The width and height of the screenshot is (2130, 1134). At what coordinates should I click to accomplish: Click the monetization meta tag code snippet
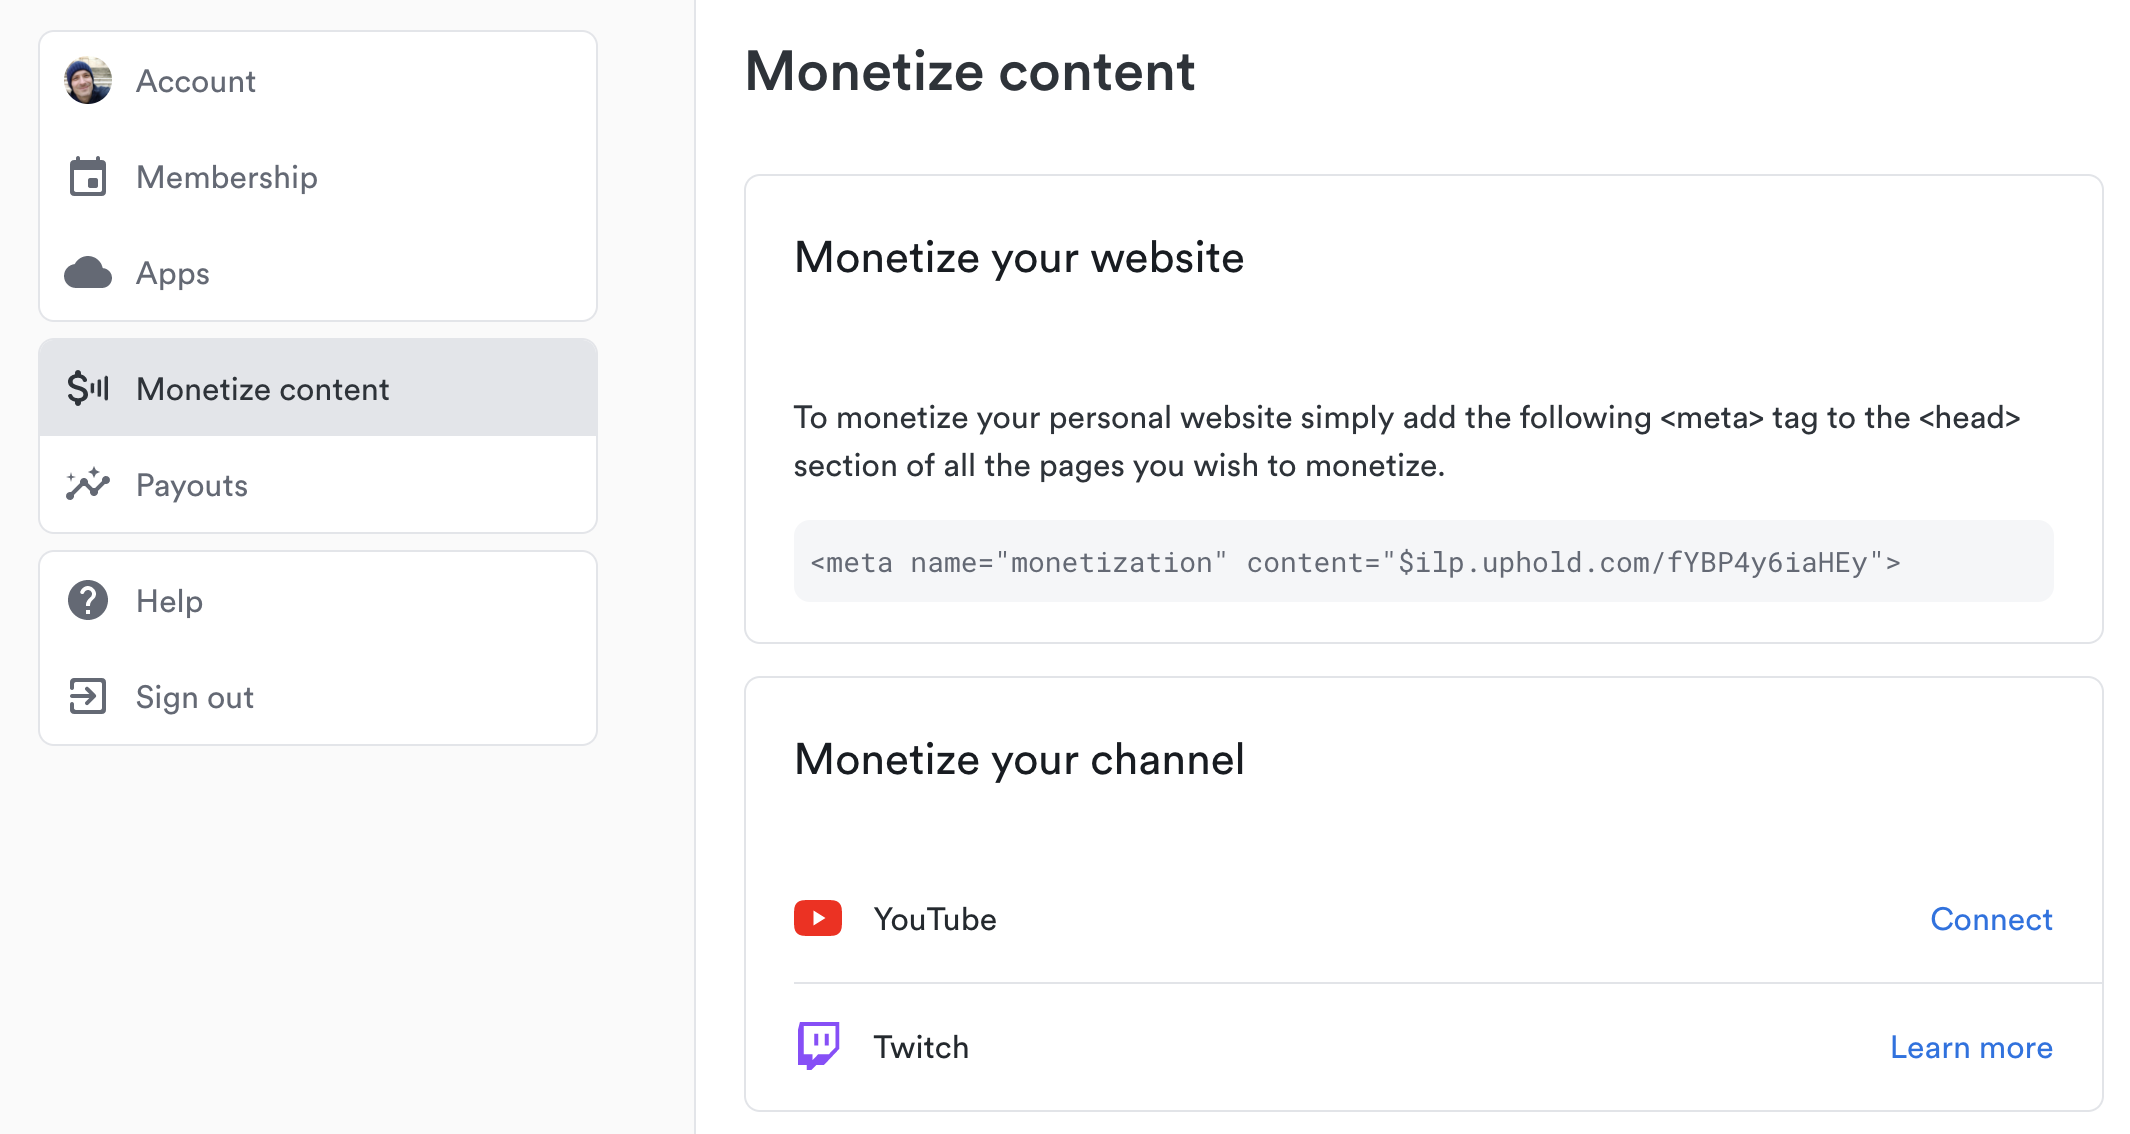coord(1355,562)
